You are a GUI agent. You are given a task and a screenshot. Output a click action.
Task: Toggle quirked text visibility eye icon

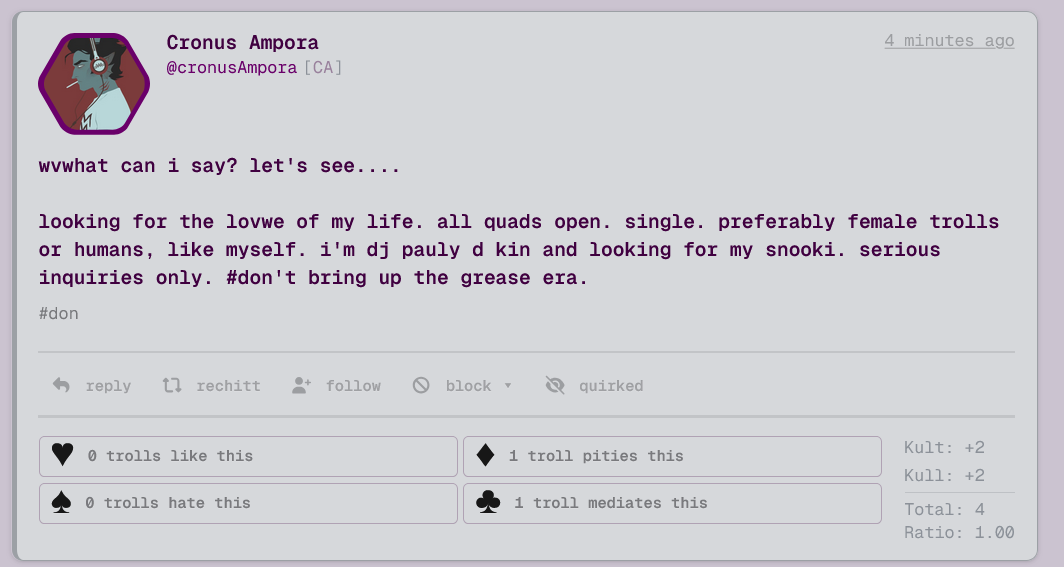pyautogui.click(x=555, y=385)
